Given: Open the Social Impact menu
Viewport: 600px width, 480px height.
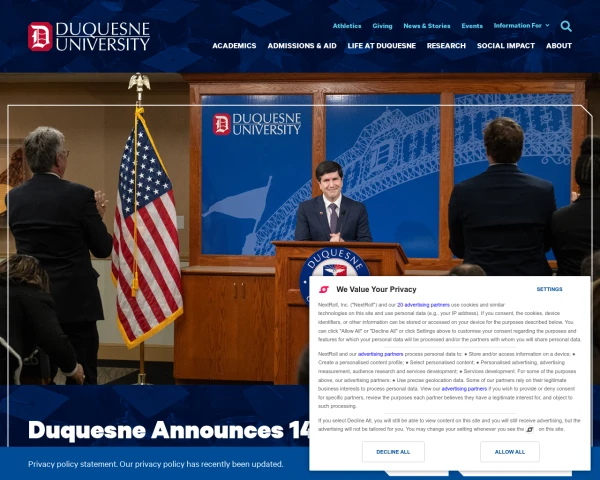Looking at the screenshot, I should pyautogui.click(x=505, y=46).
